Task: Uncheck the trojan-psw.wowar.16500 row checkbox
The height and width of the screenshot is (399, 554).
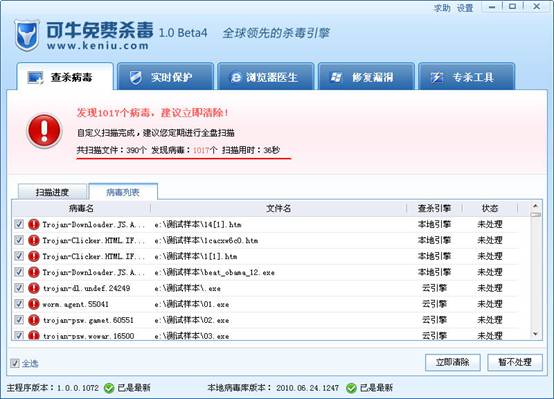Action: point(19,335)
